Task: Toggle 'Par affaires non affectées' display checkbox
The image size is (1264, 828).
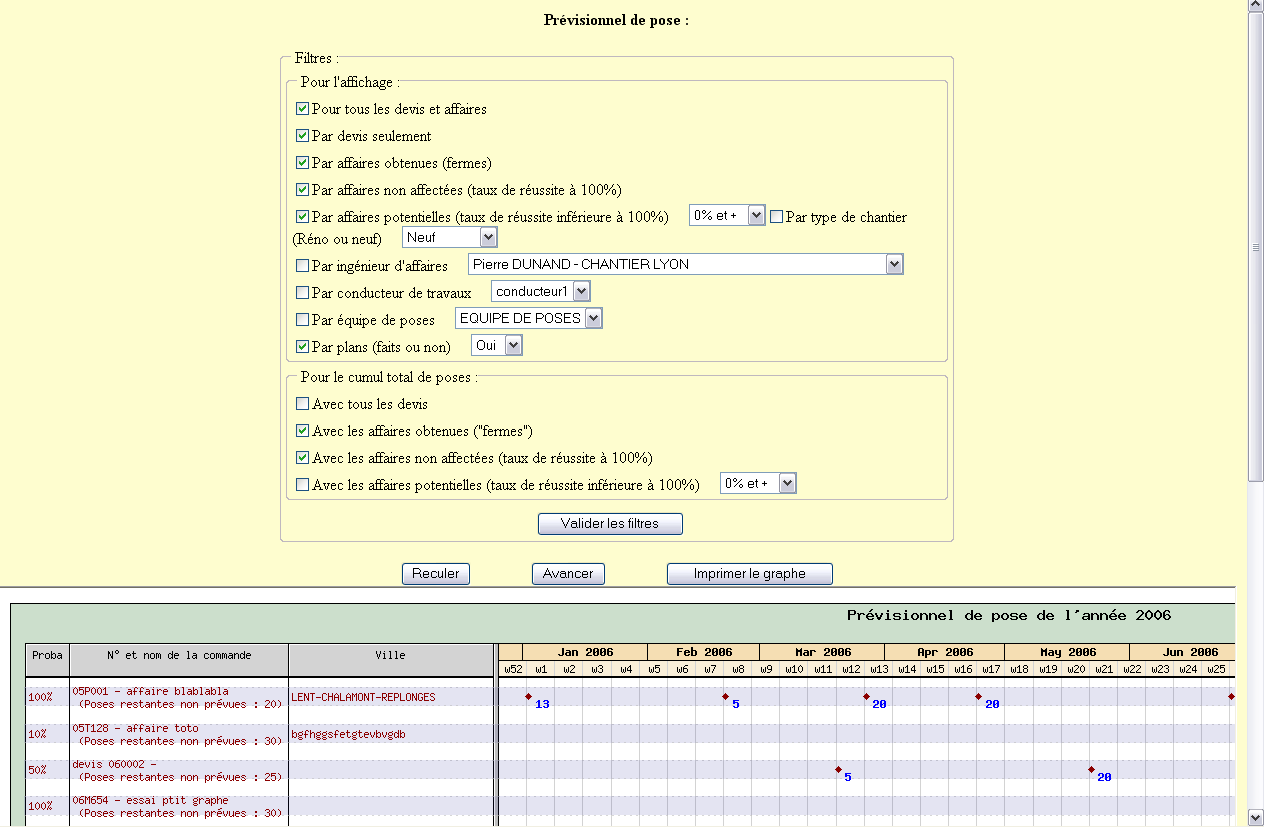Action: tap(302, 189)
